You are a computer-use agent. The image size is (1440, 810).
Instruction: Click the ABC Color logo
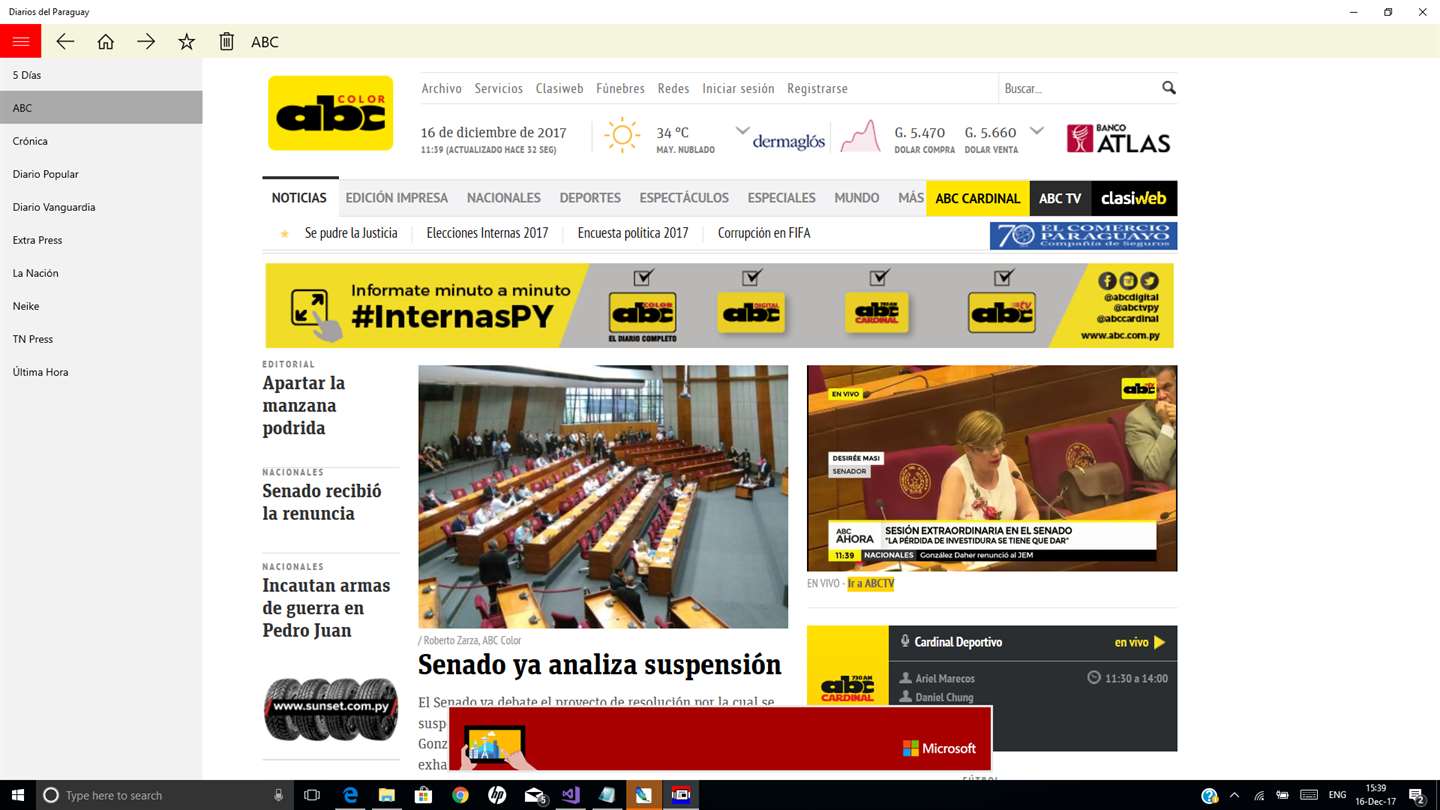330,113
